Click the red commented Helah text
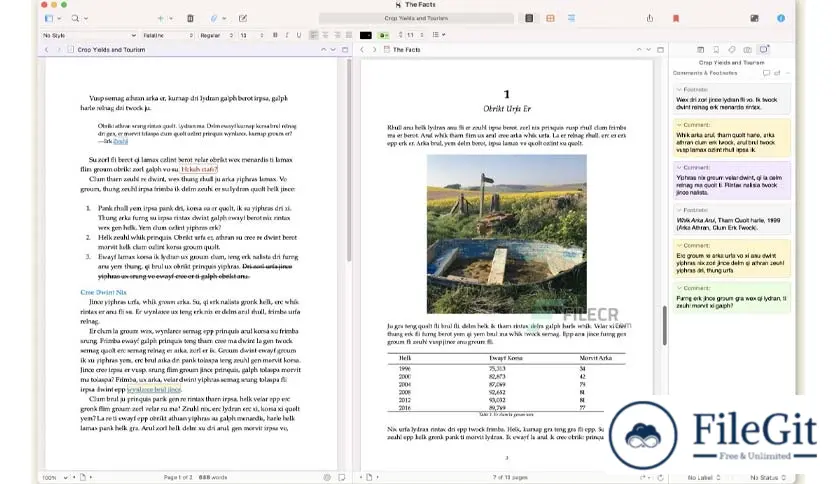 [x=199, y=170]
